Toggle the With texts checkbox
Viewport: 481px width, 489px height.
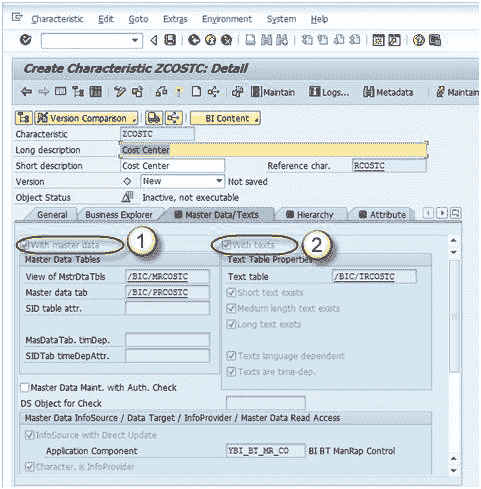click(x=226, y=245)
